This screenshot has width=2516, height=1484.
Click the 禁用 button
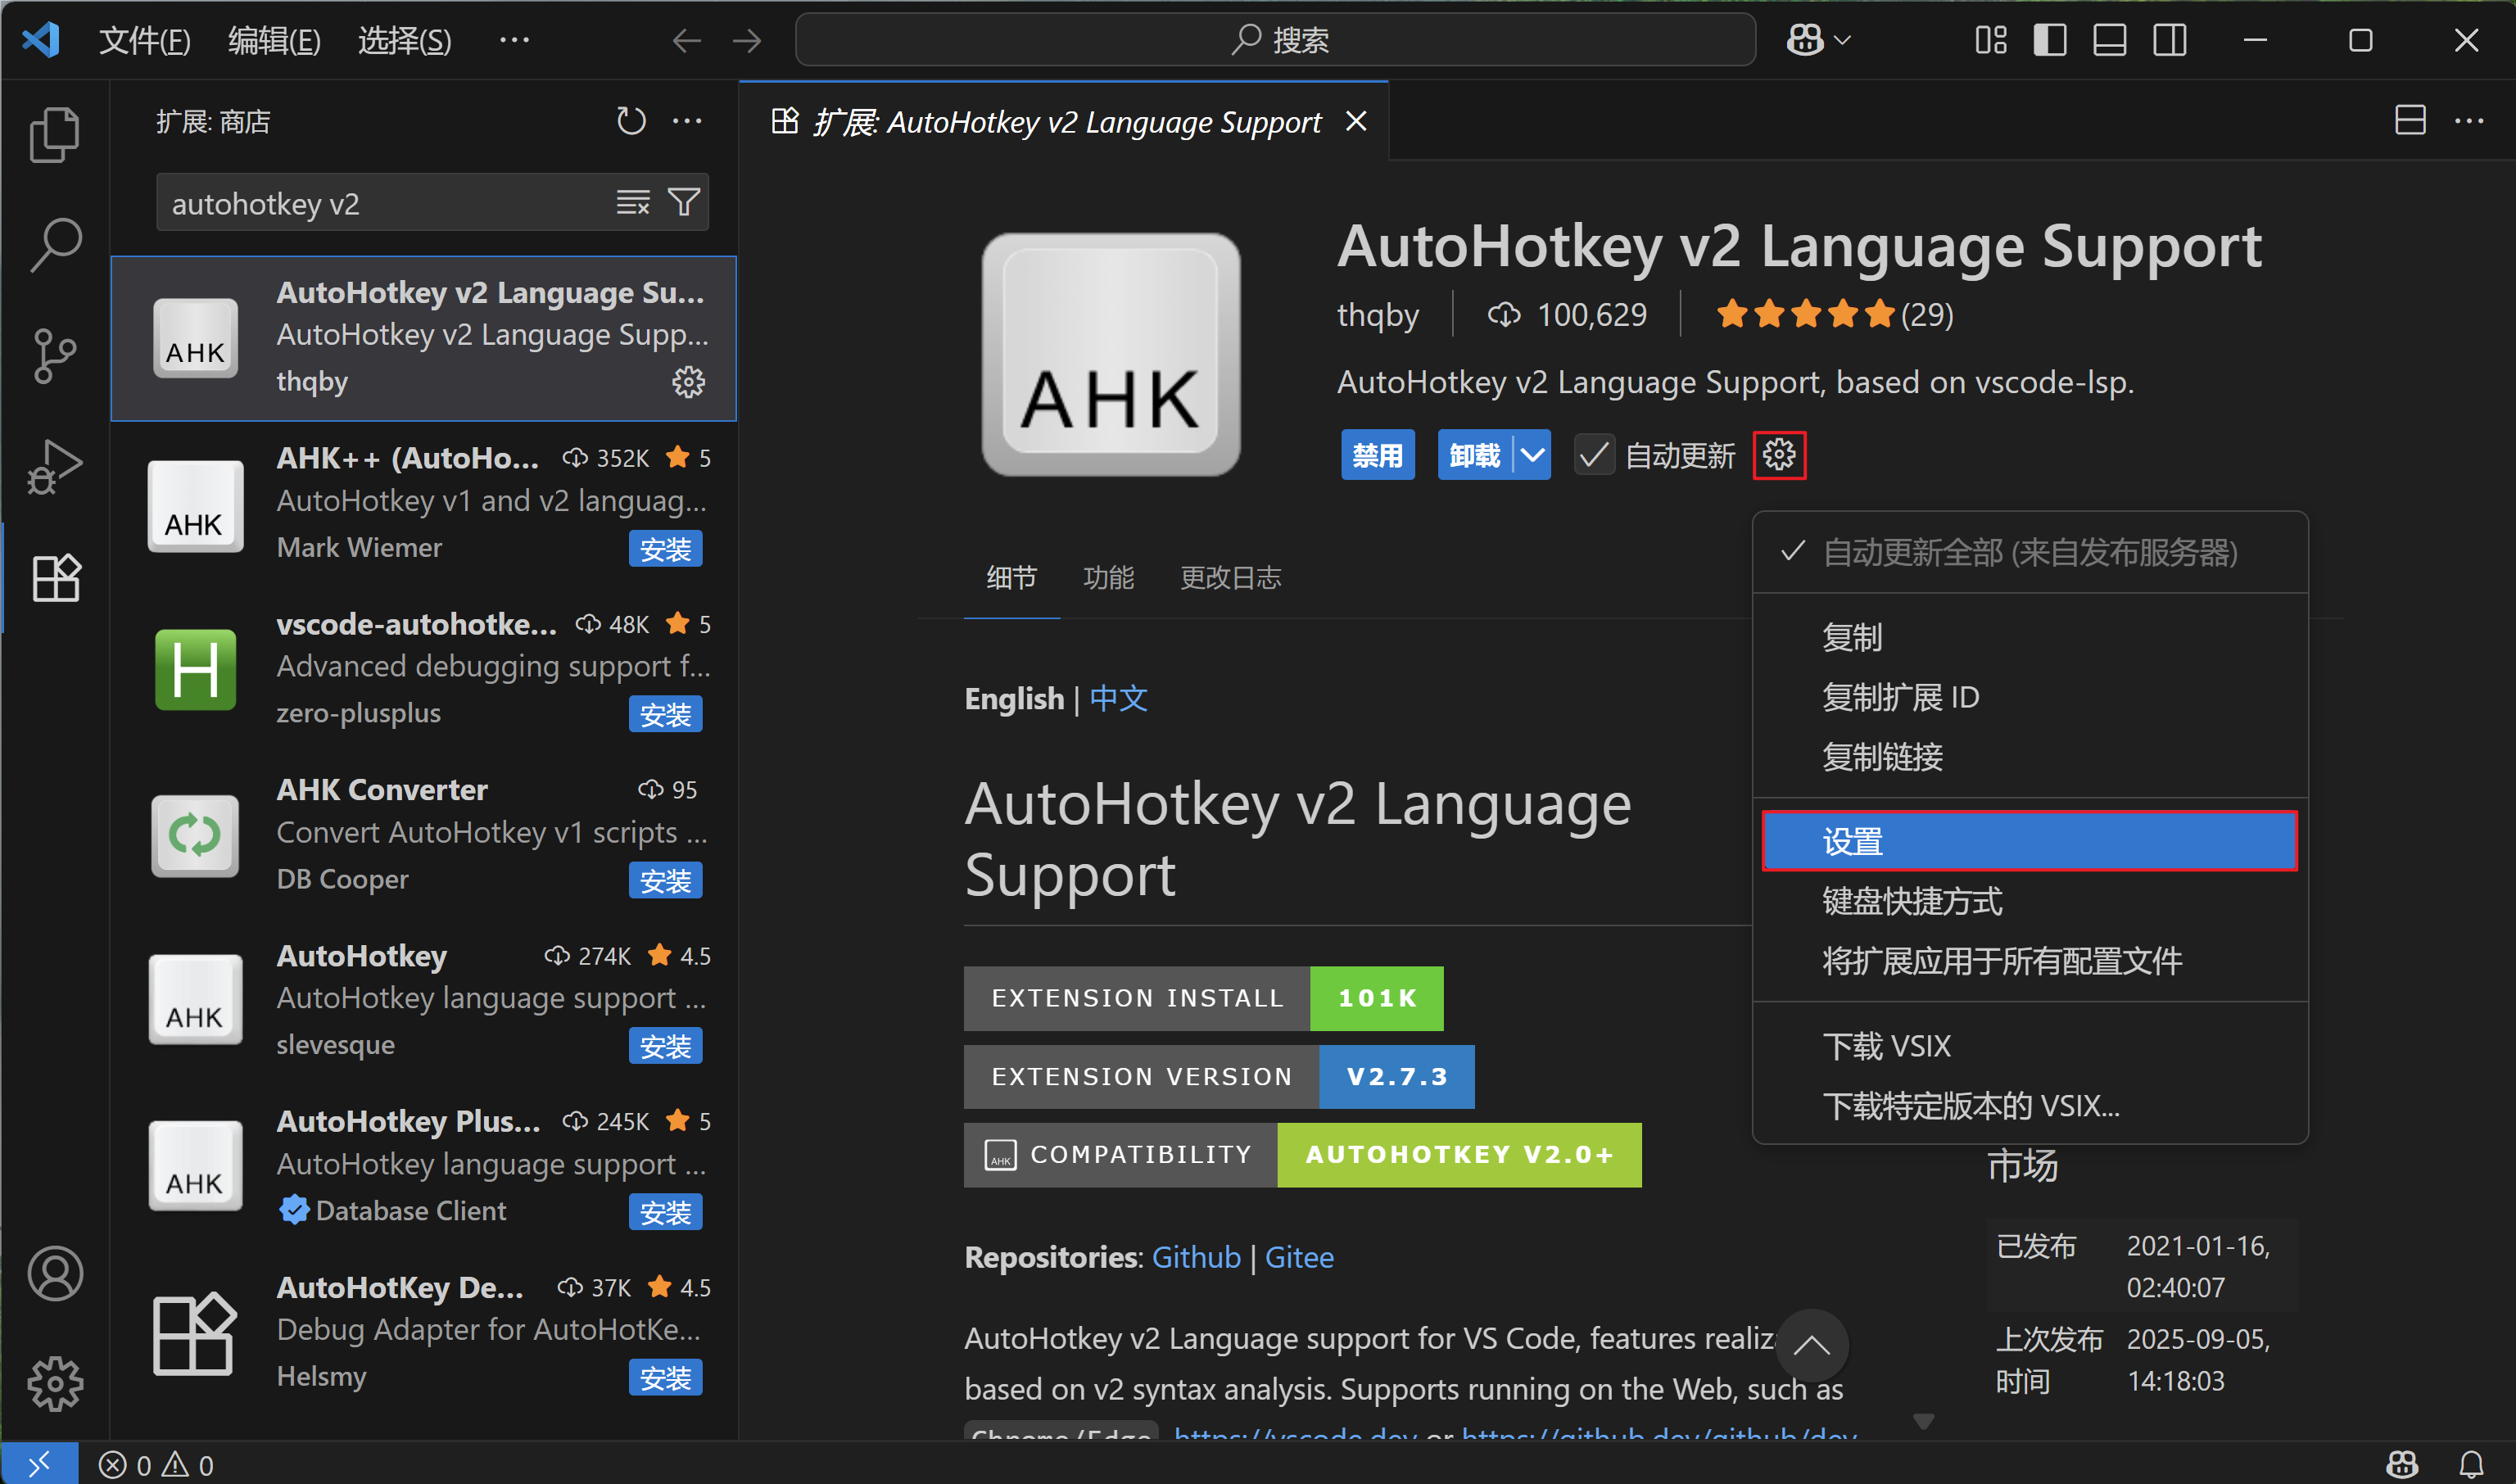1377,455
